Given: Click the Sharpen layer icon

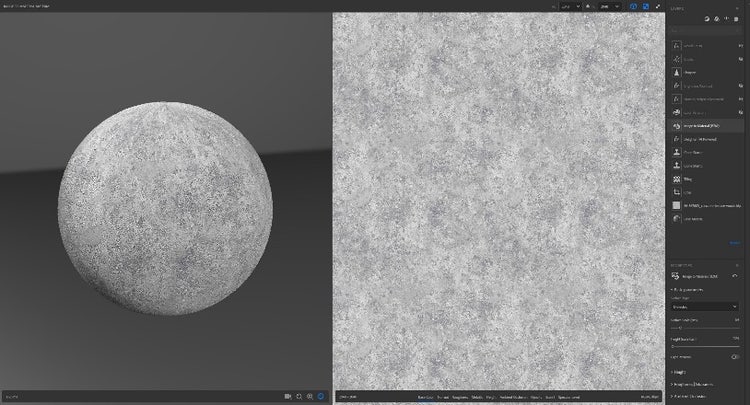Looking at the screenshot, I should [676, 73].
